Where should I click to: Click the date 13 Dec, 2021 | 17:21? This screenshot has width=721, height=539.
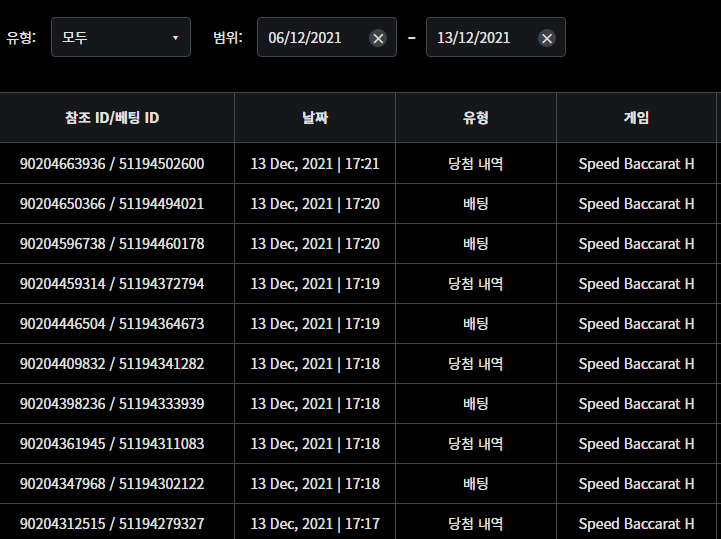tap(315, 164)
